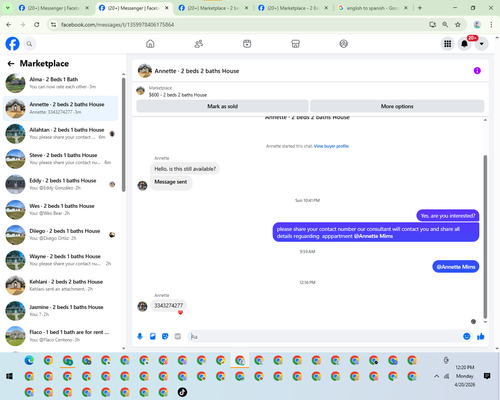500x400 pixels.
Task: Open Steve - 2 beds 1 baths chat
Action: coord(60,159)
